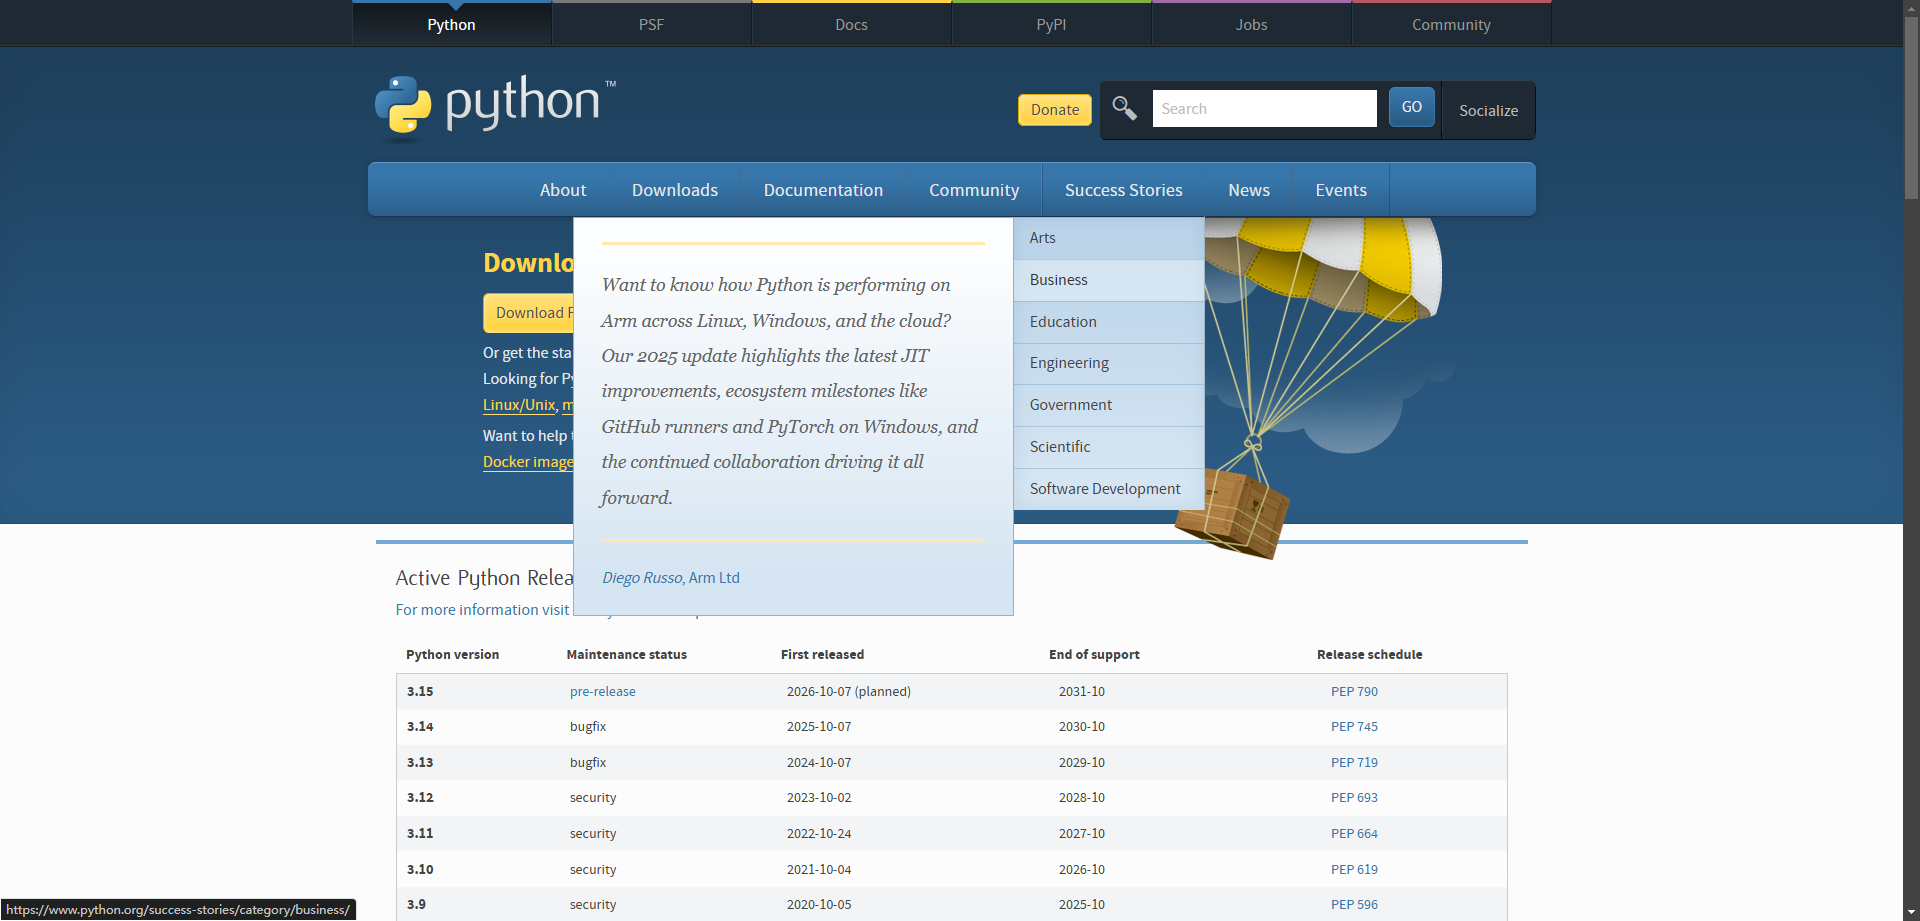The image size is (1920, 921).
Task: Click the 2029-10 end of support cell
Action: (1082, 763)
